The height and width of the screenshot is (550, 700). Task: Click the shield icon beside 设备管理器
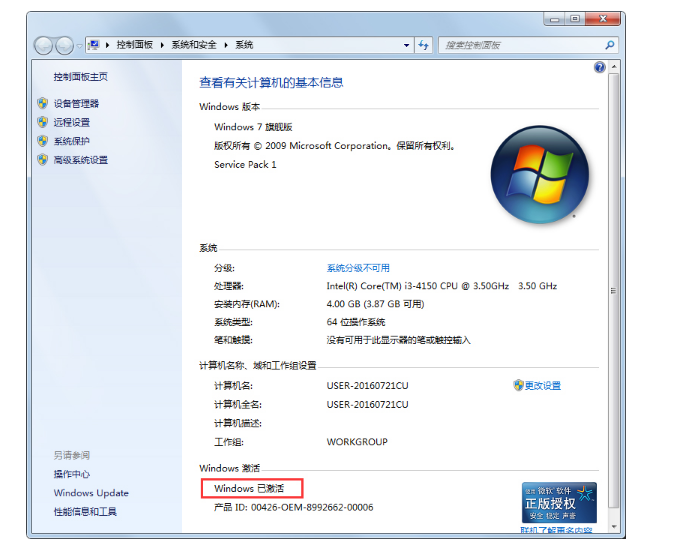pos(43,104)
